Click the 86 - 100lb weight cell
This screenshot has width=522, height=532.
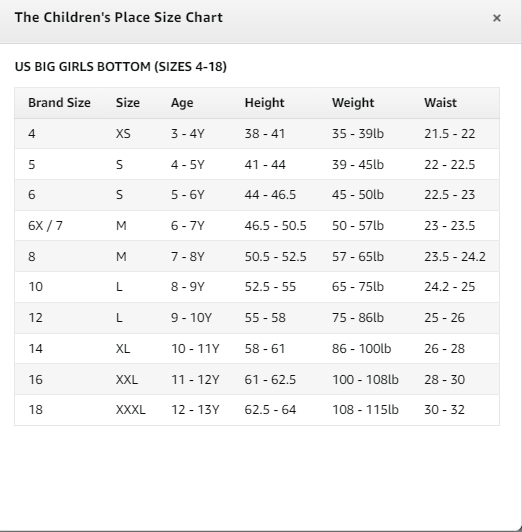pyautogui.click(x=362, y=349)
